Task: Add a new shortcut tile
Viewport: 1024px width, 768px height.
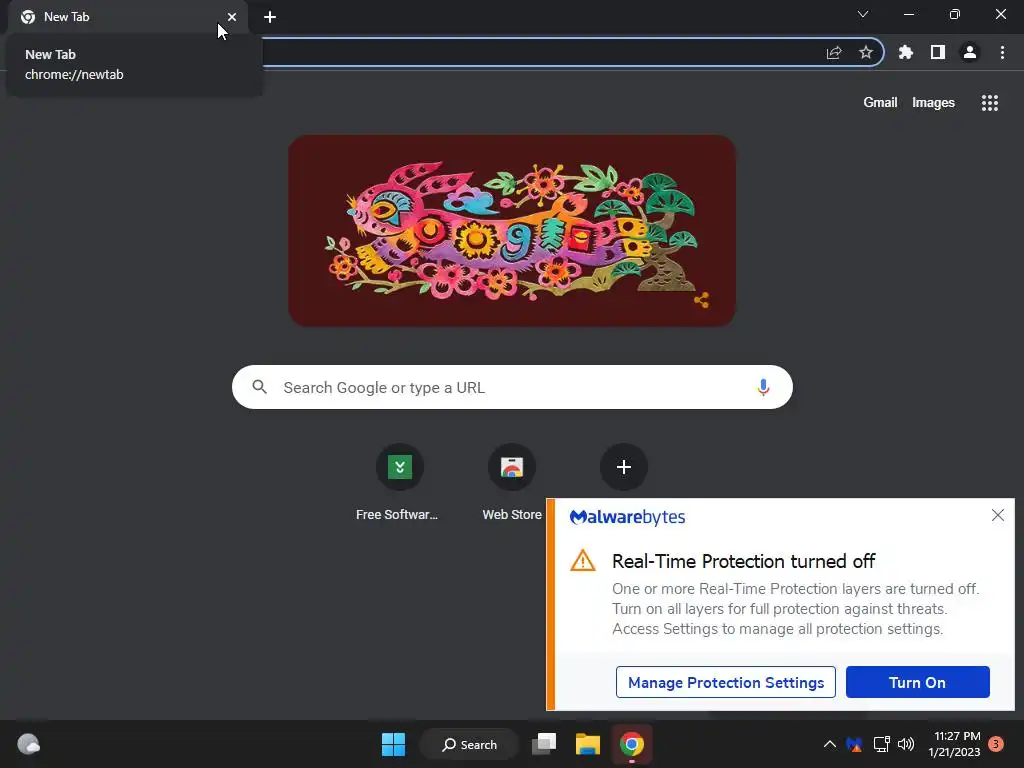Action: 624,467
